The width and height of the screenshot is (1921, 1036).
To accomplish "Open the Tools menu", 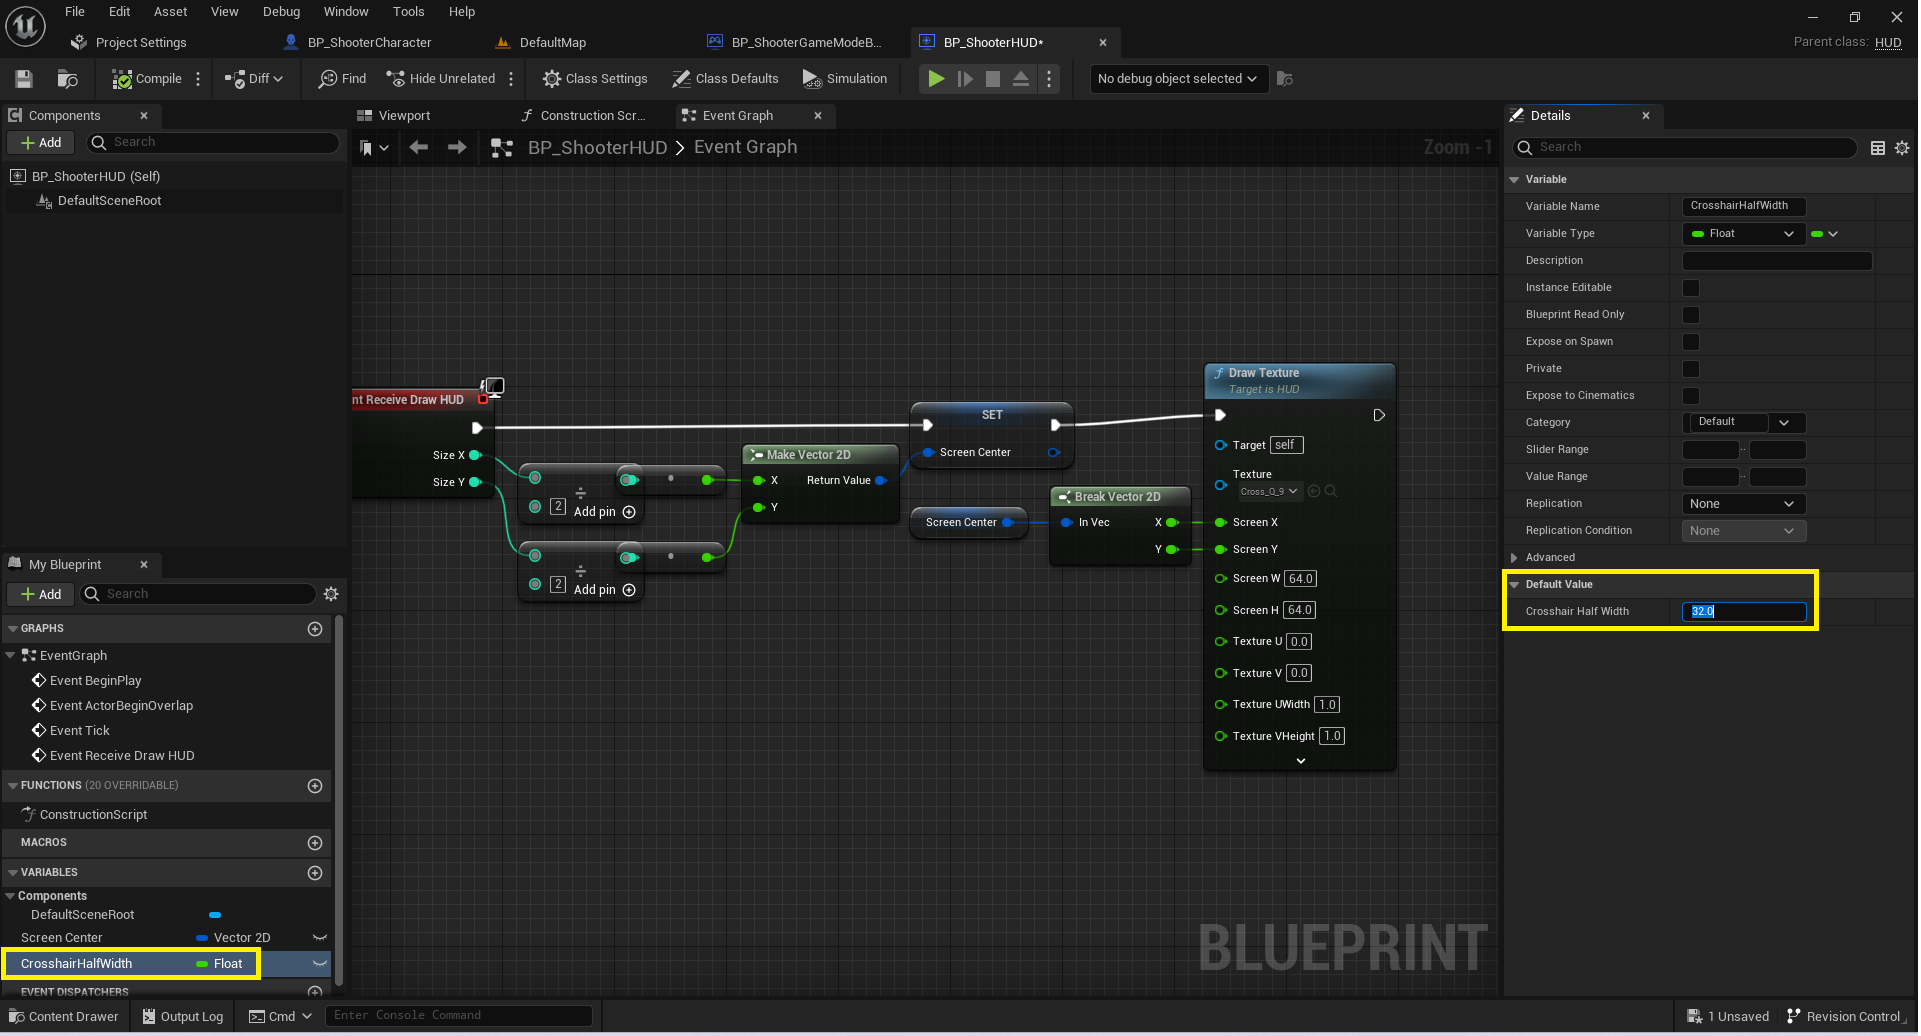I will click(409, 12).
